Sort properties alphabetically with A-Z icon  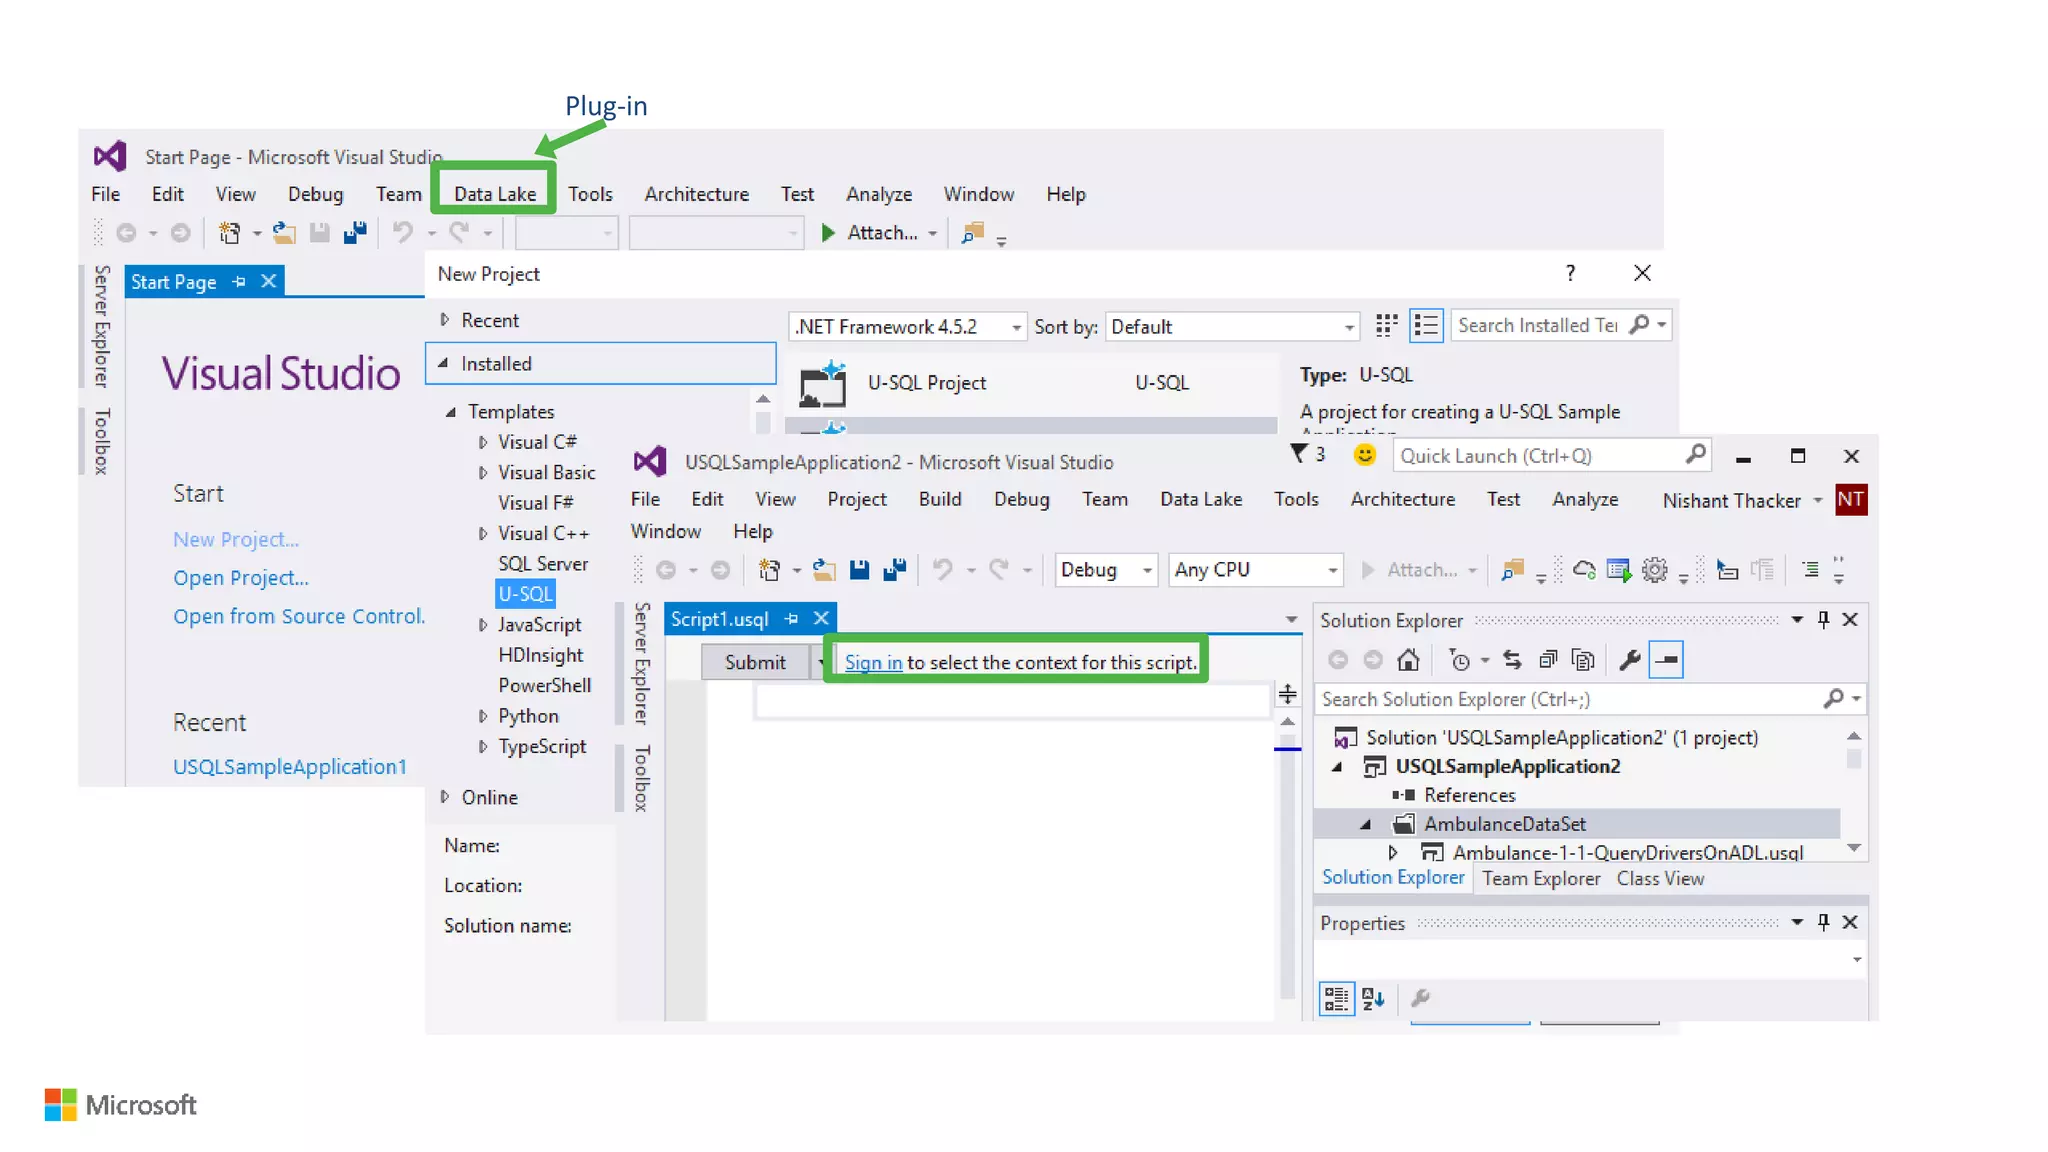[x=1373, y=998]
